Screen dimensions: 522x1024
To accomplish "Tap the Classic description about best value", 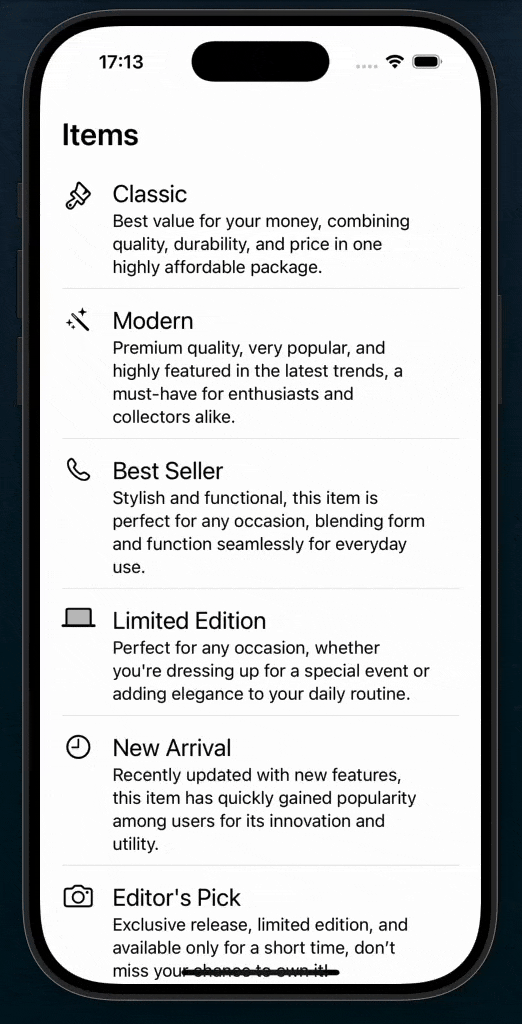I will pos(261,244).
